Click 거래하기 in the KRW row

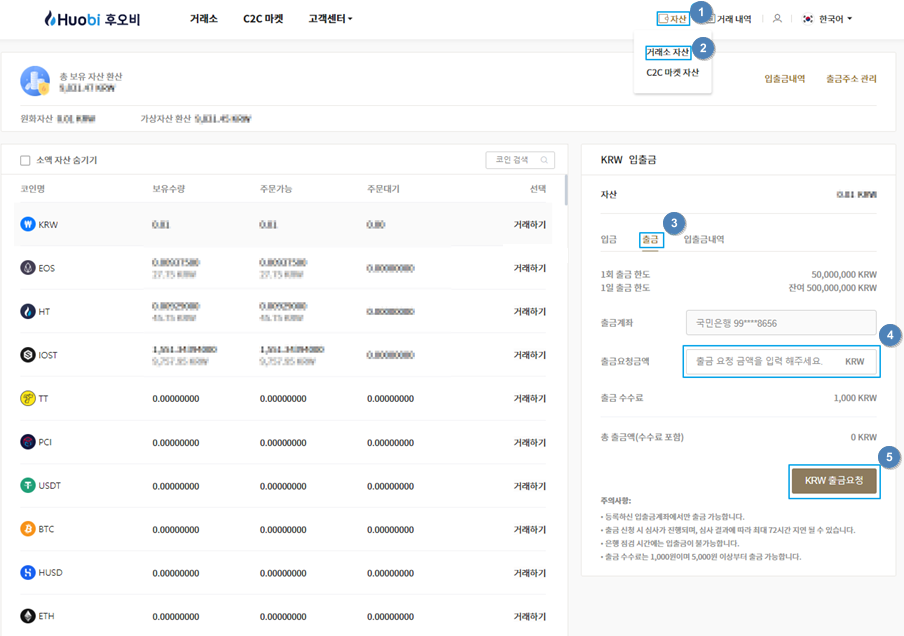[x=529, y=224]
